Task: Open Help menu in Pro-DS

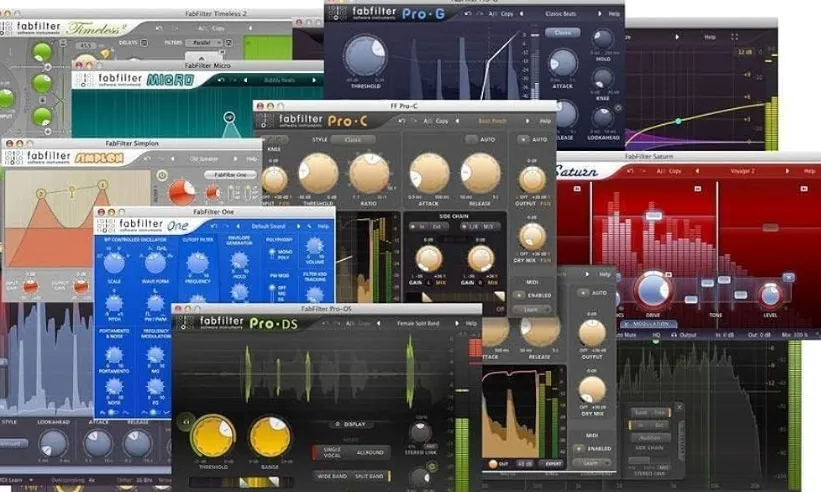Action: point(471,323)
